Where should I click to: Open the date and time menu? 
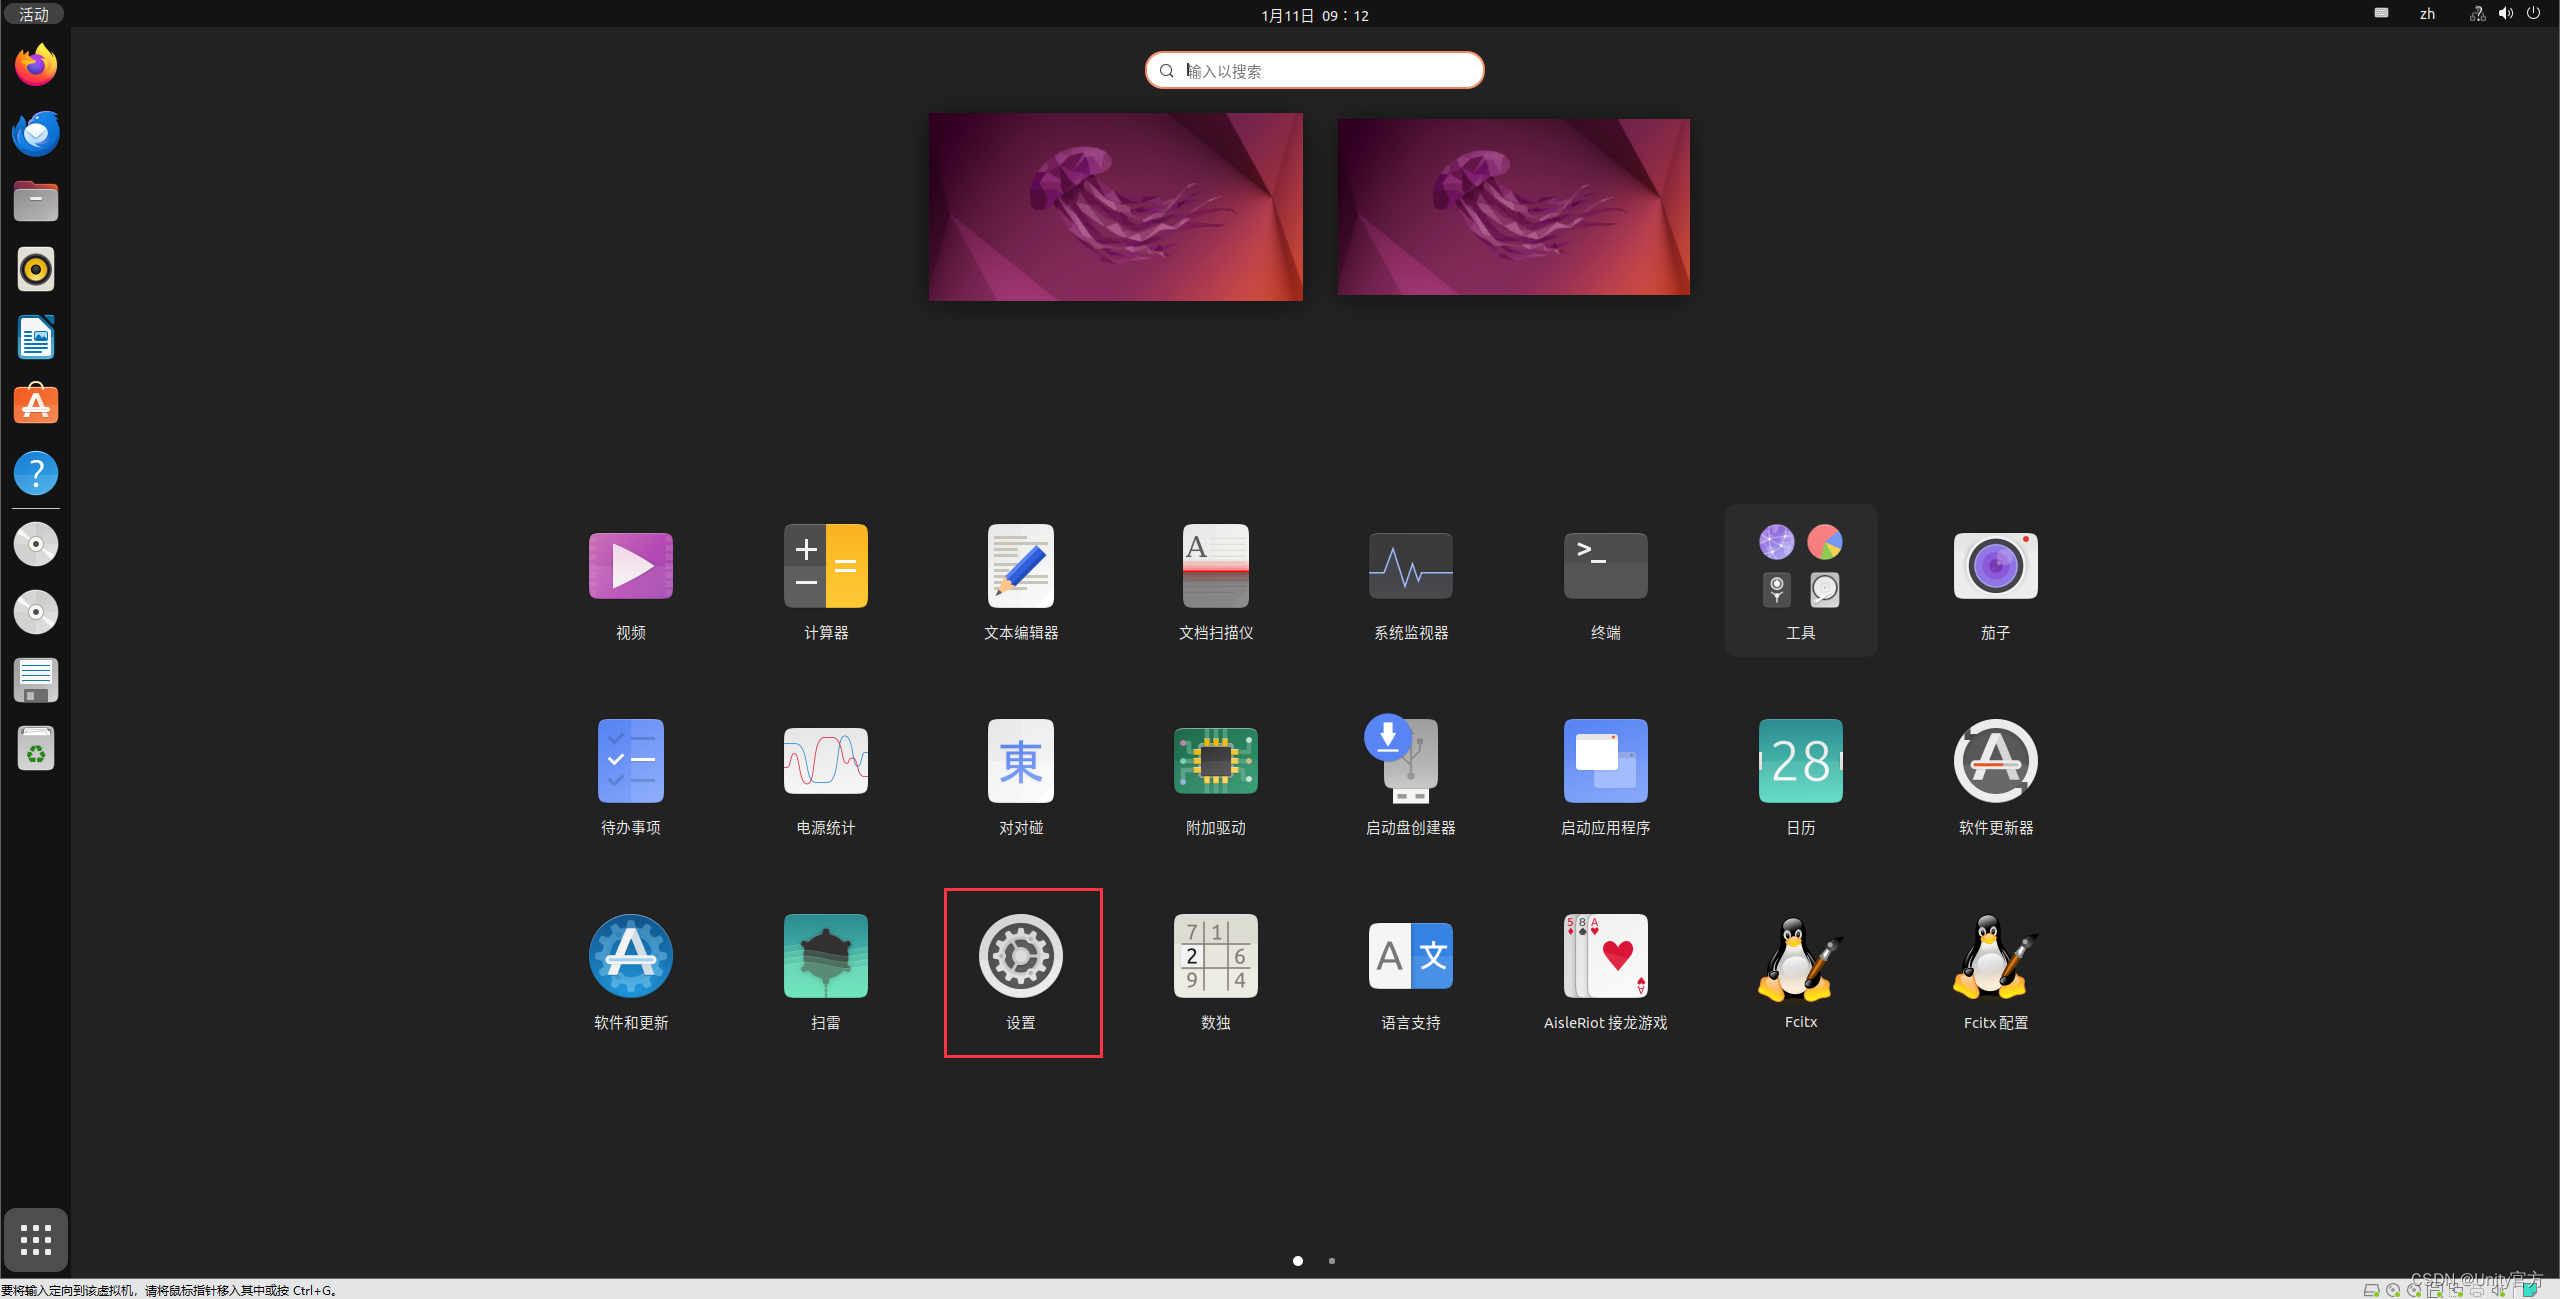pos(1314,15)
